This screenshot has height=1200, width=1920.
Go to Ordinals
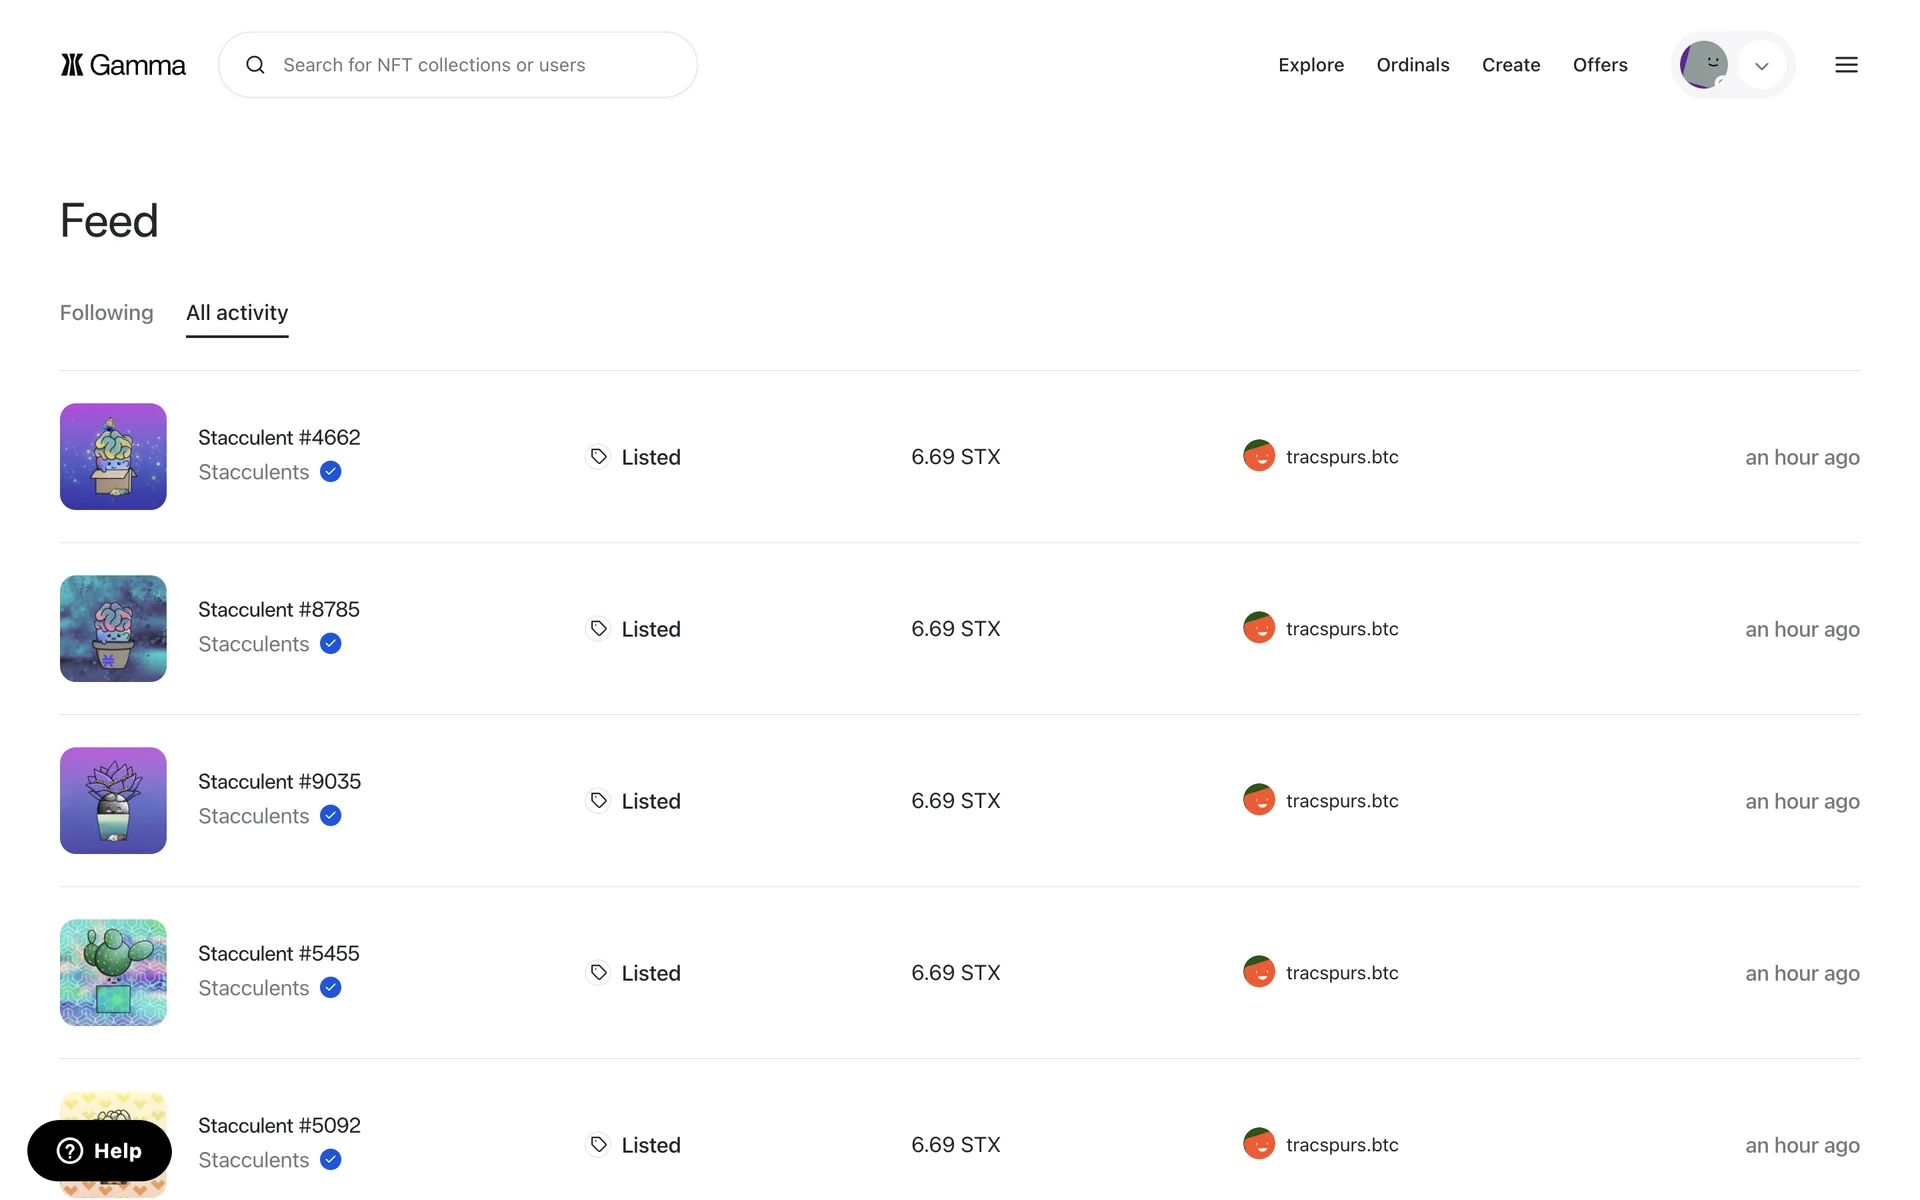point(1412,65)
